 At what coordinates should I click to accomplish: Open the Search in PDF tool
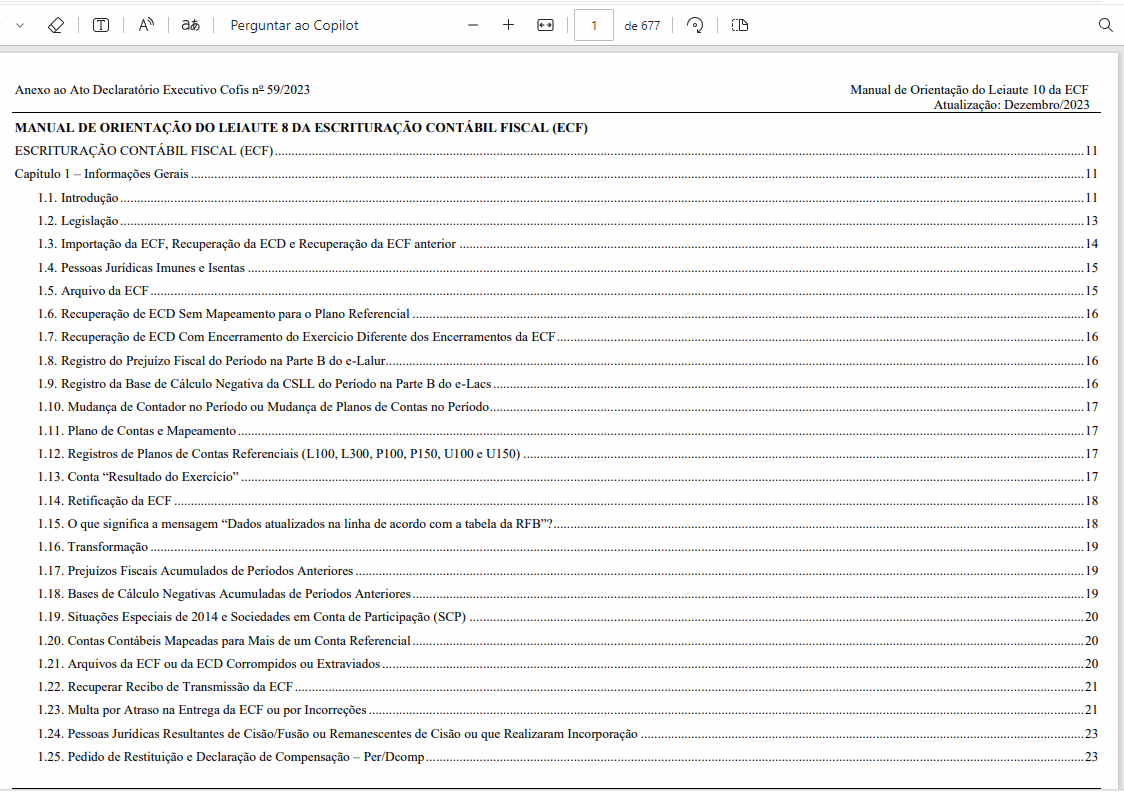(x=1105, y=25)
